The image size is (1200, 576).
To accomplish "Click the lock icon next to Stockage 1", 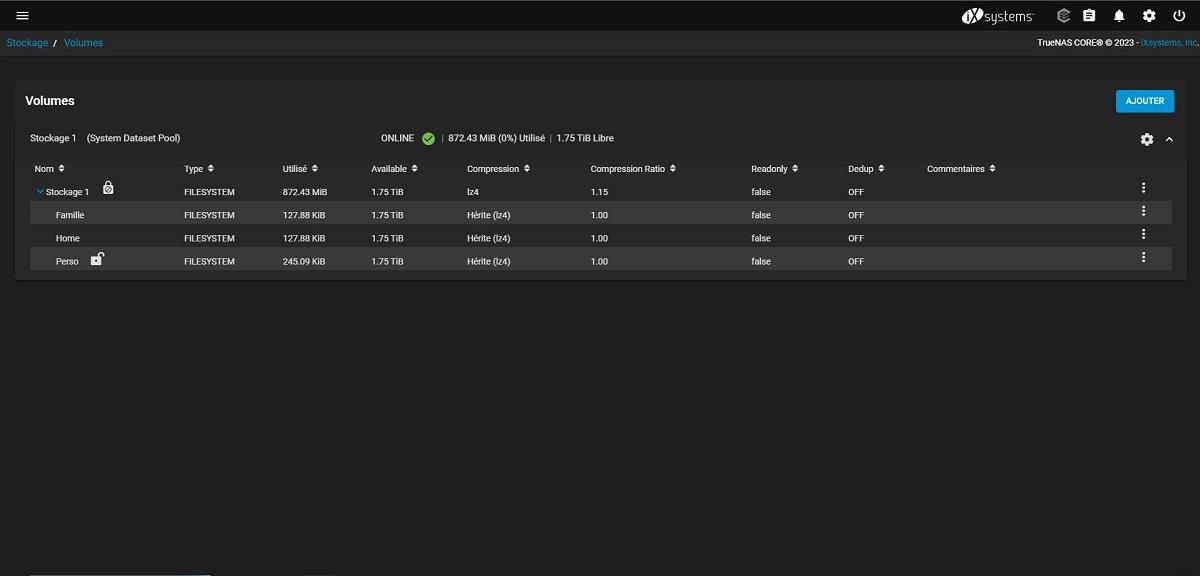I will pos(108,189).
